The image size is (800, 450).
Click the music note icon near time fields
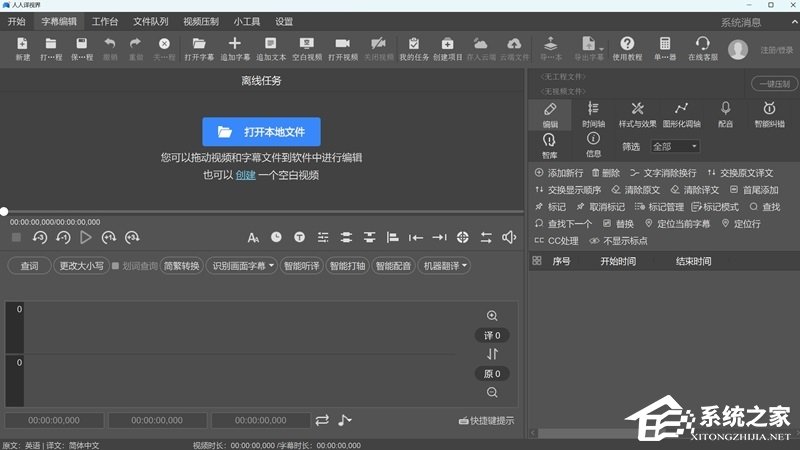345,420
